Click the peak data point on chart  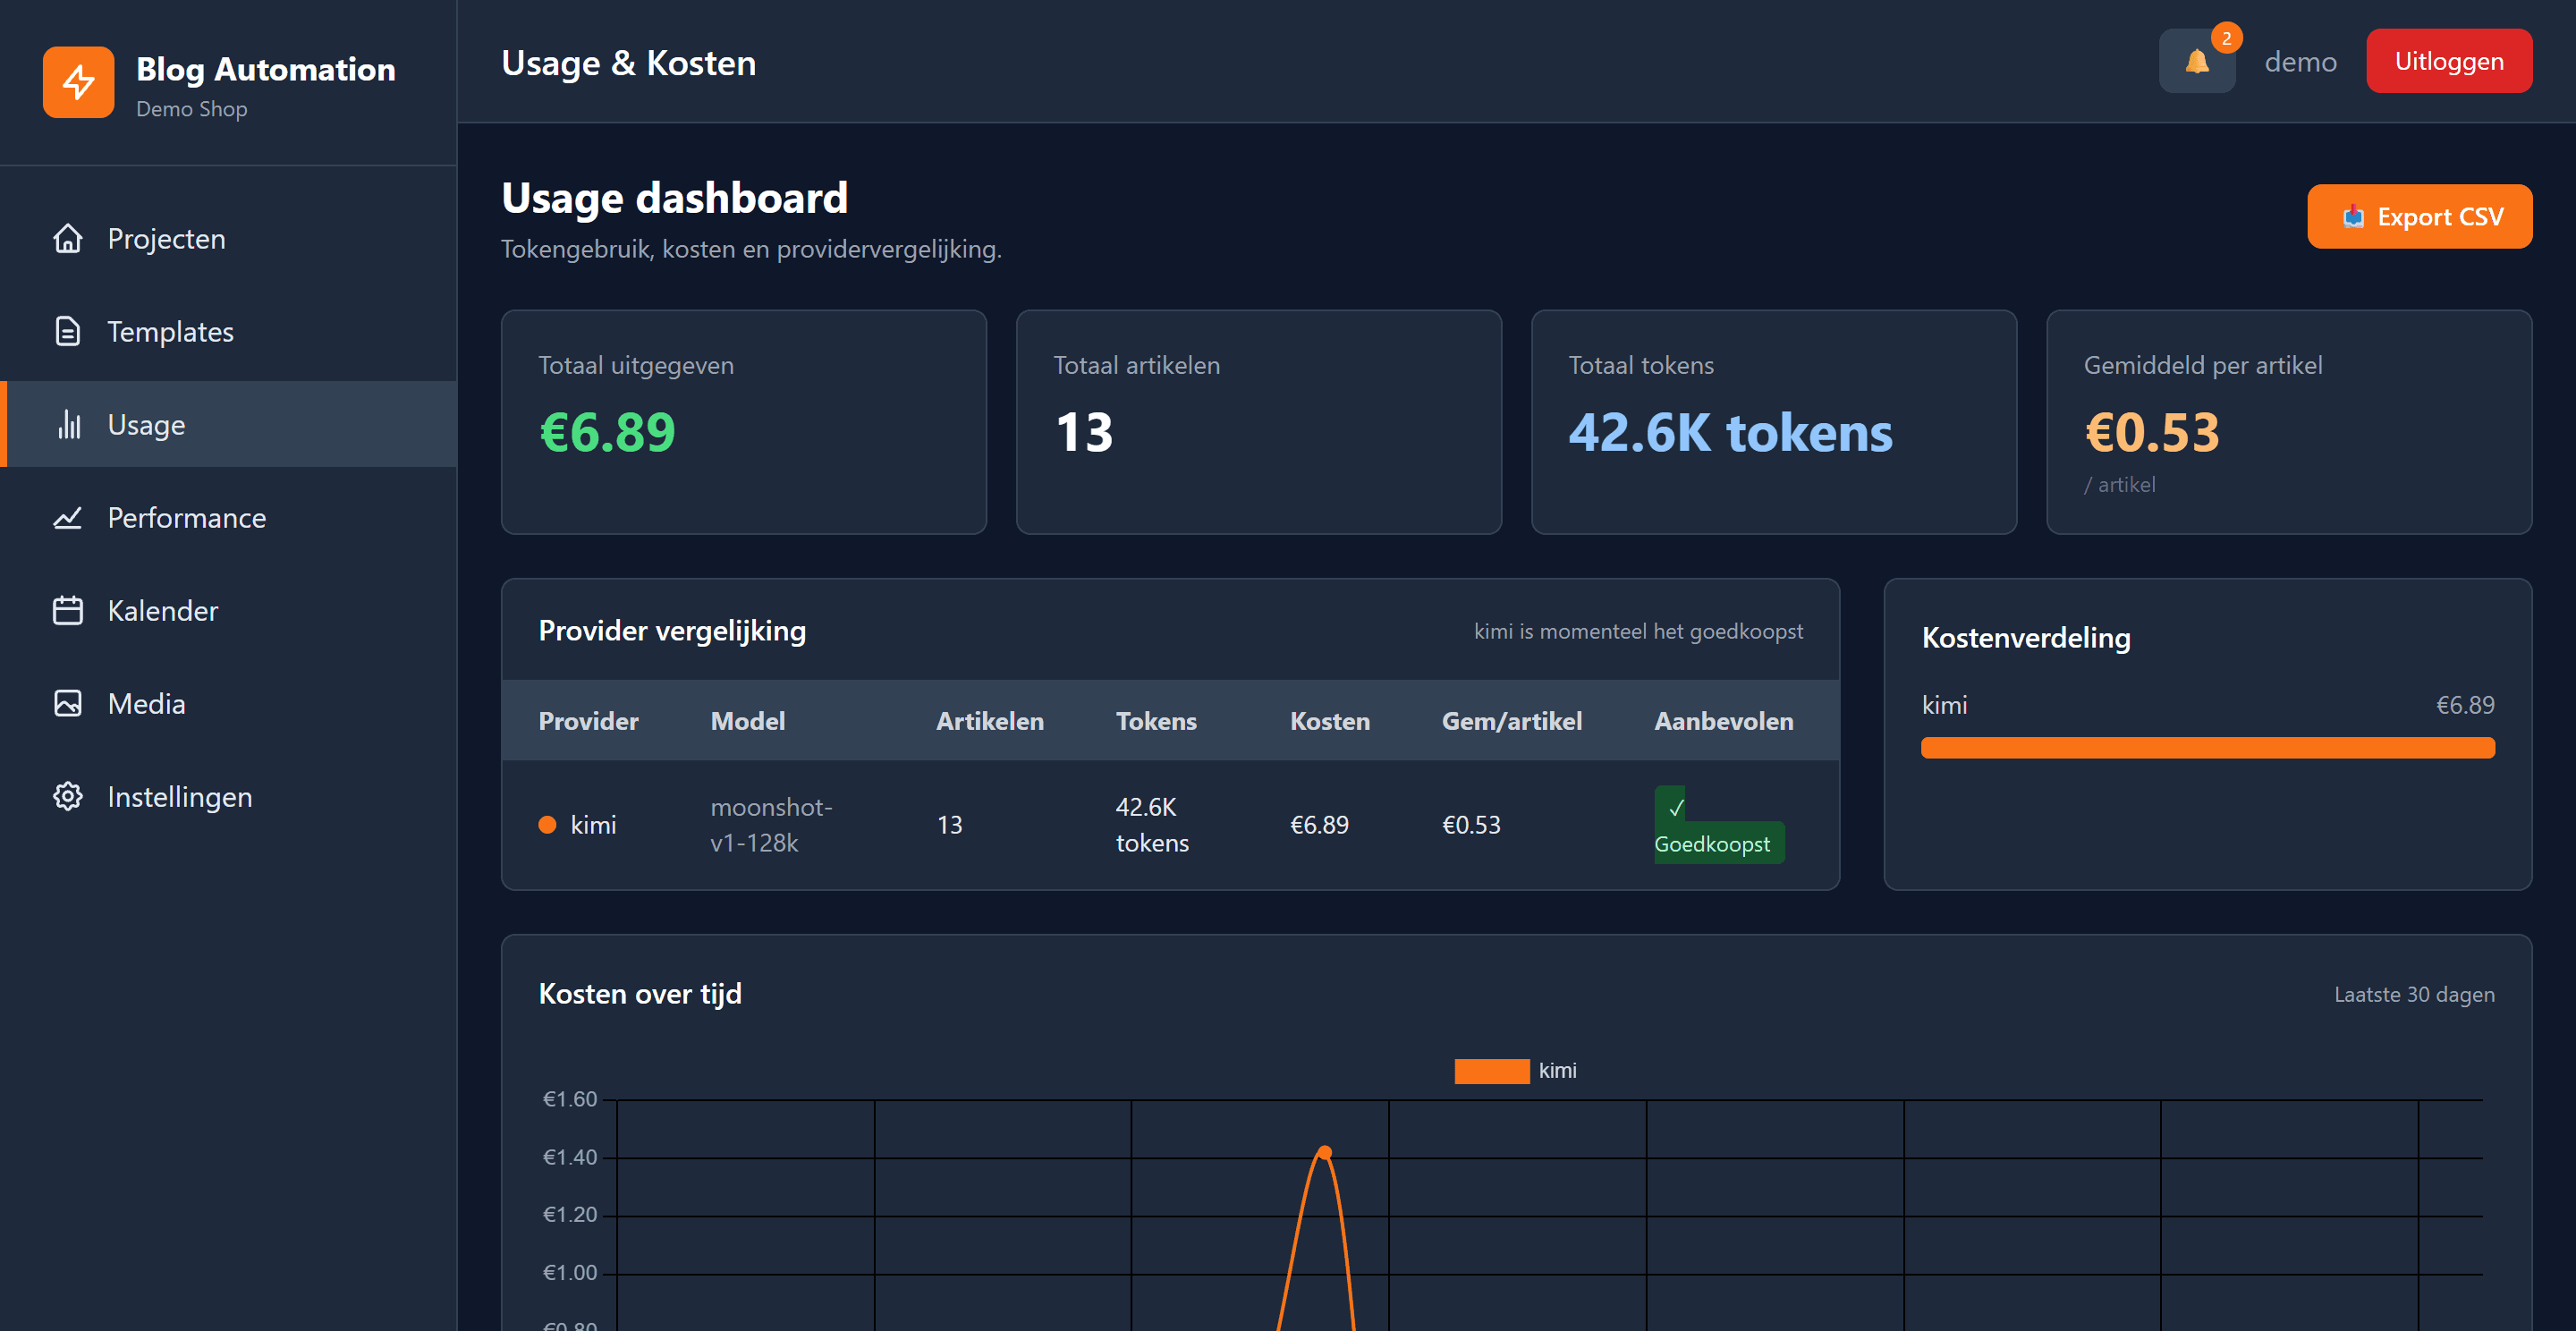click(1324, 1153)
